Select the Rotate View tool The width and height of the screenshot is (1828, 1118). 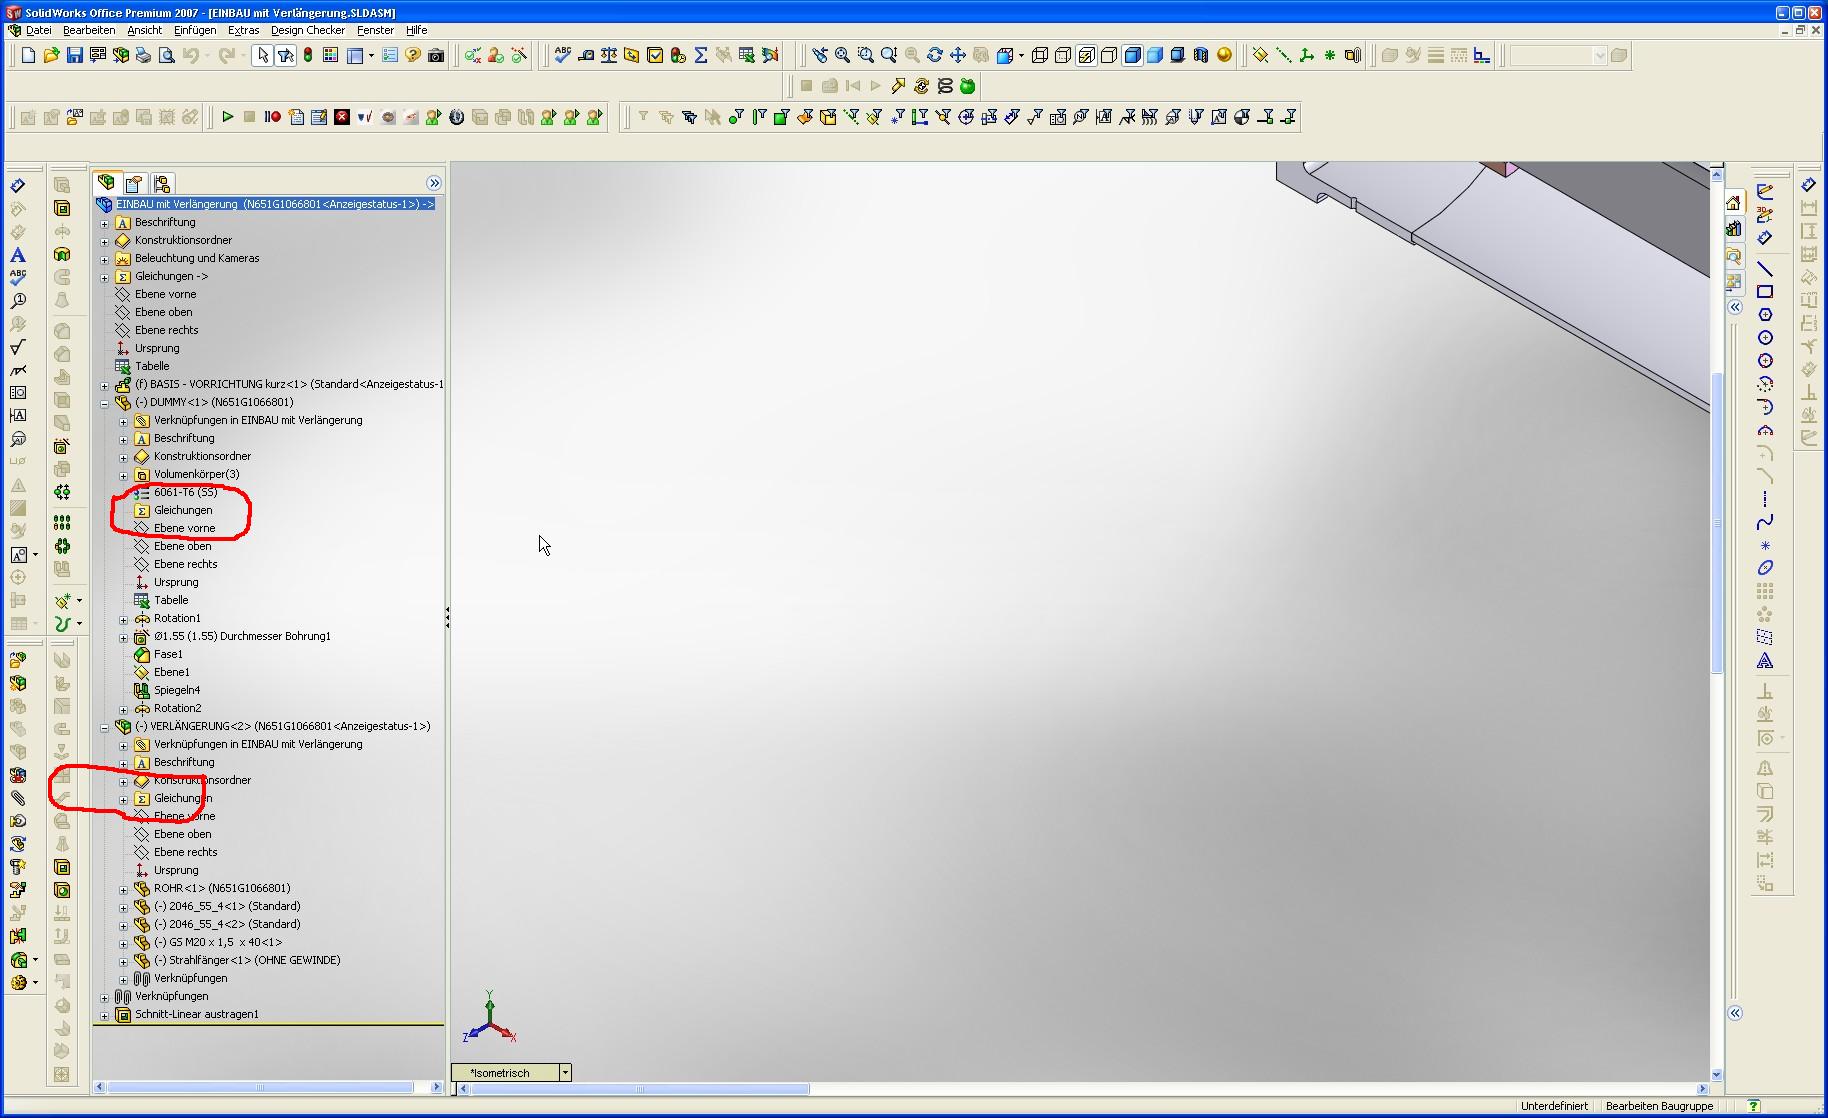935,56
